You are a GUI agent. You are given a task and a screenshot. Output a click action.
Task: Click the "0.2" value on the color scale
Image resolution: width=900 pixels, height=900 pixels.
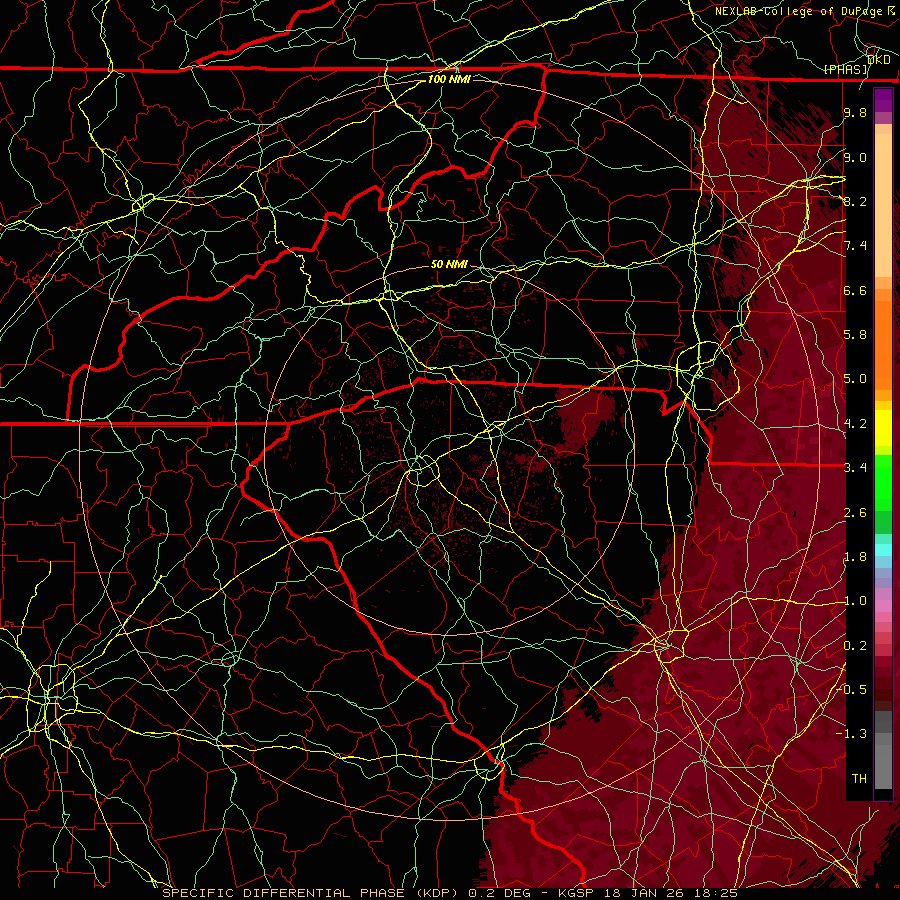click(x=855, y=645)
